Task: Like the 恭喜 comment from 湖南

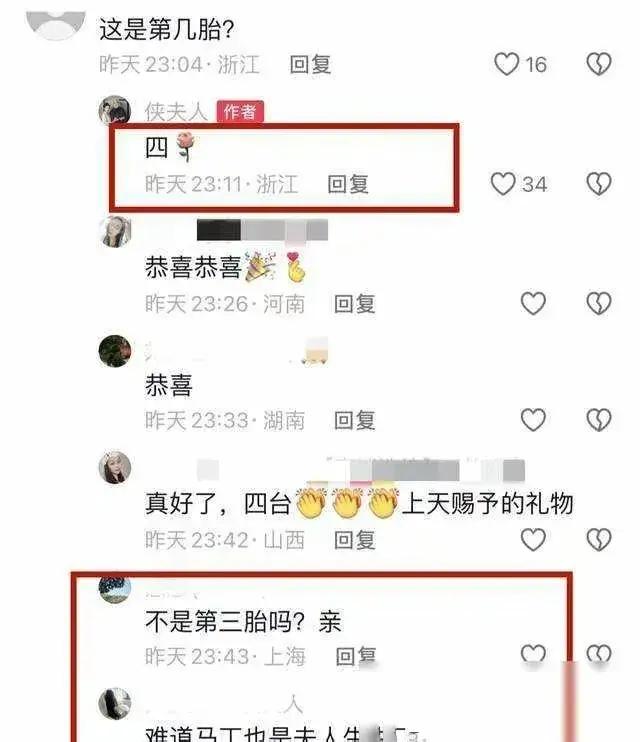Action: click(x=533, y=420)
